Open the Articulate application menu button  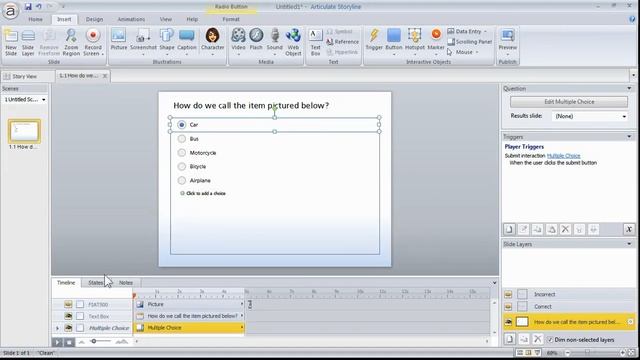[10, 11]
